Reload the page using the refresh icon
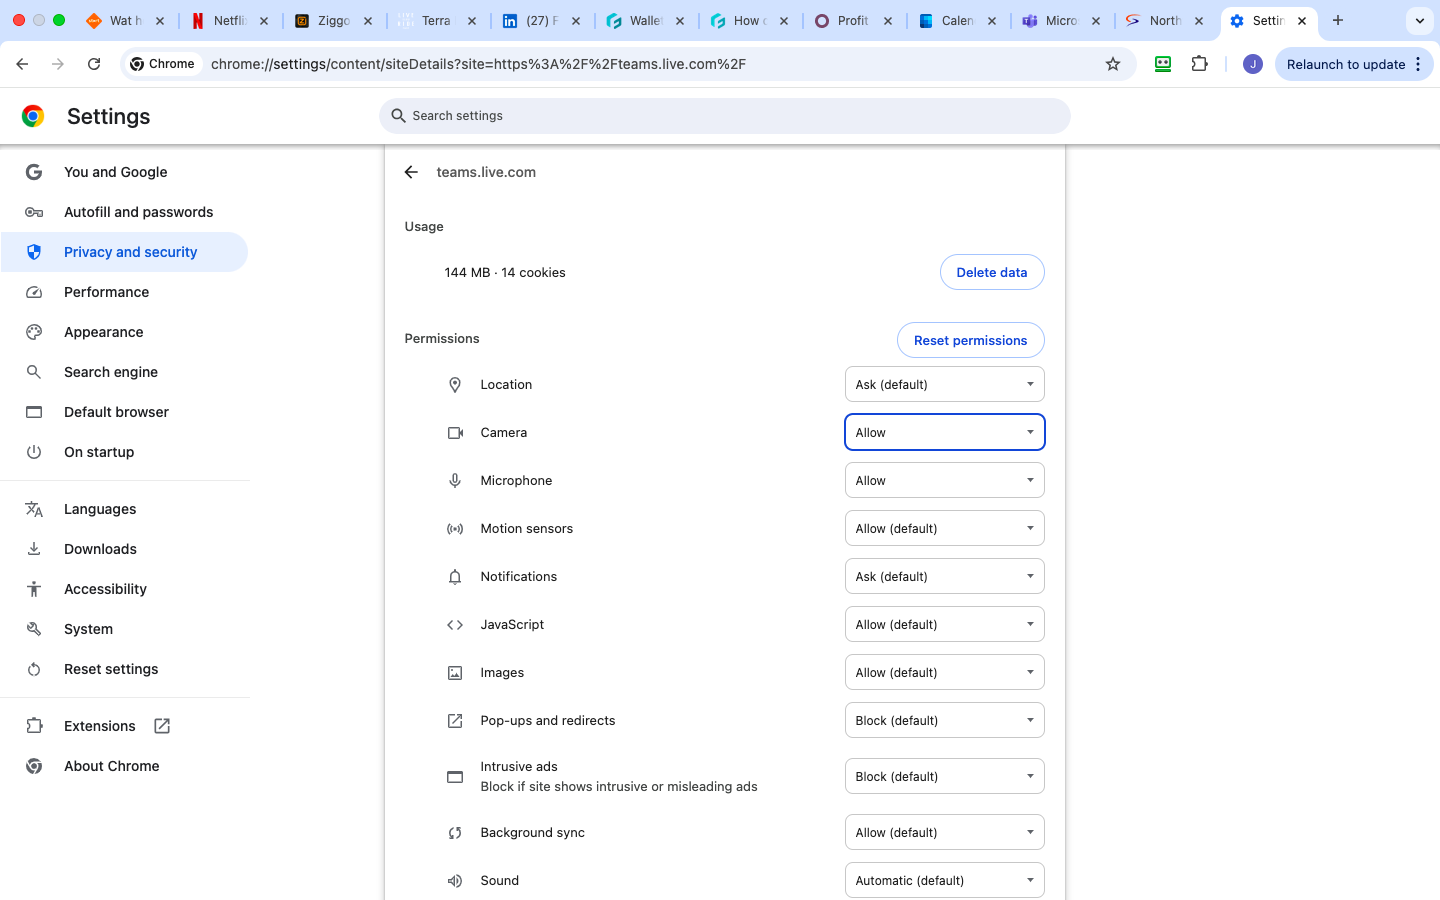Viewport: 1440px width, 900px height. [x=94, y=64]
